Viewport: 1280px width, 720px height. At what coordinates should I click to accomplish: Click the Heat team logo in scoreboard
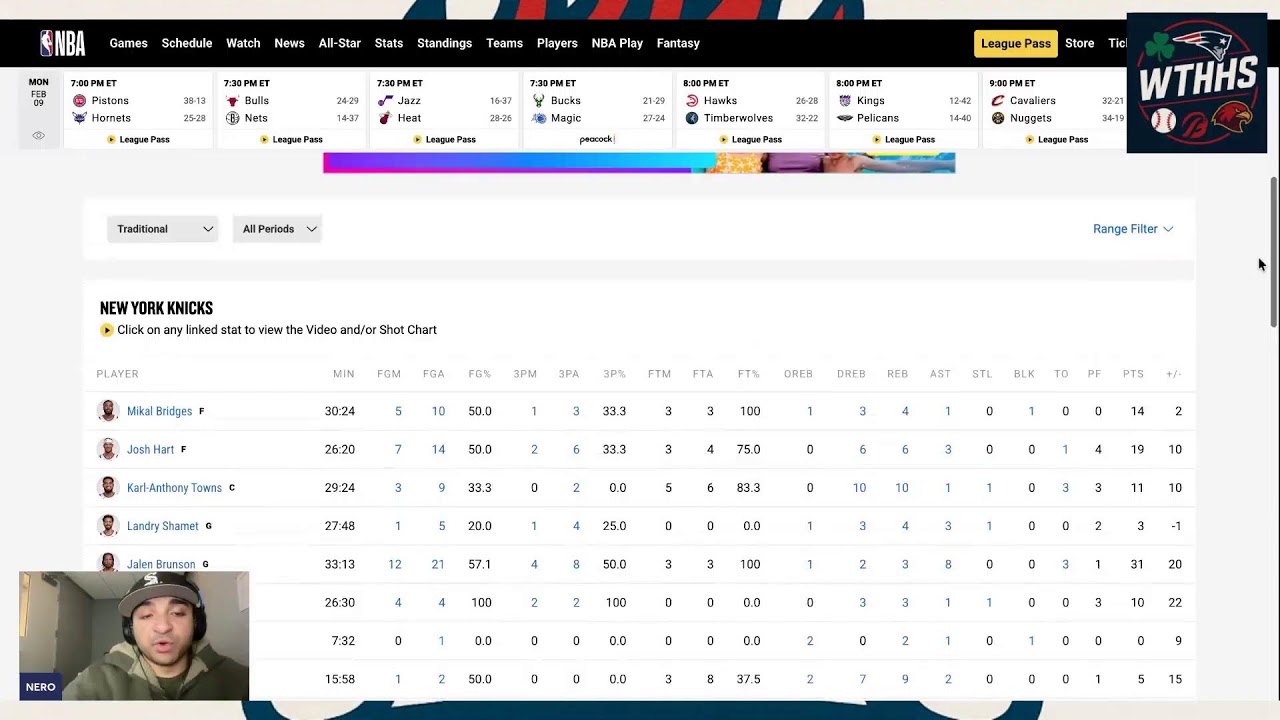(386, 118)
